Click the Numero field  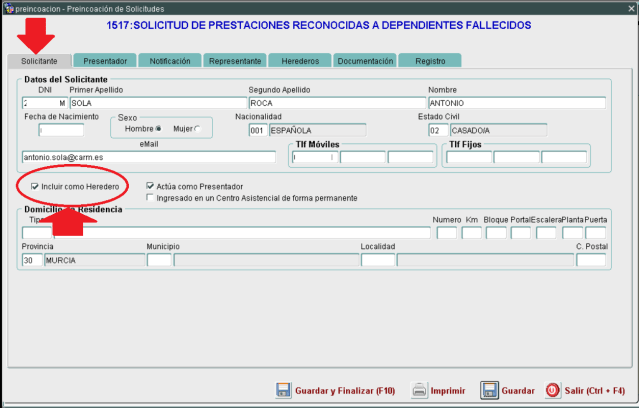447,233
